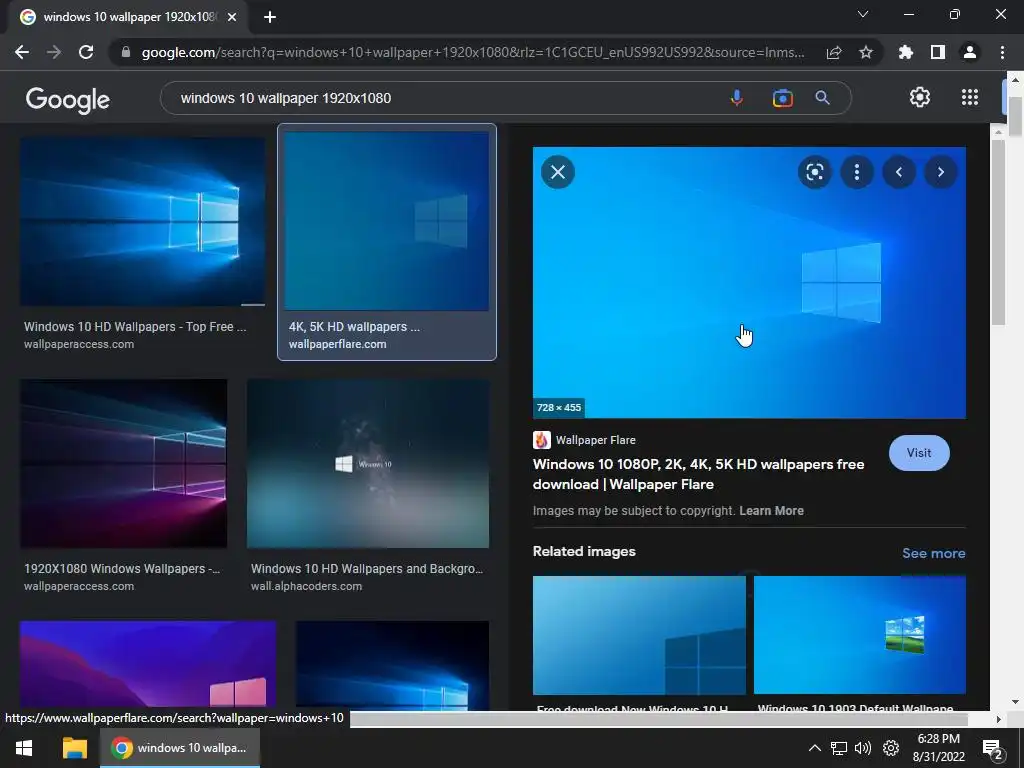Click See more related images
Screen dimensions: 1024x768
coord(933,553)
